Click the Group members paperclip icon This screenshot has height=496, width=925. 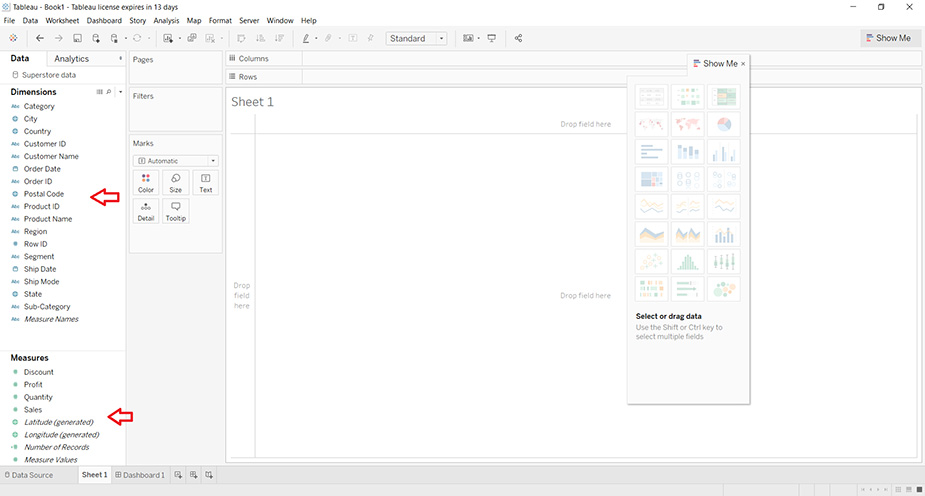(329, 38)
